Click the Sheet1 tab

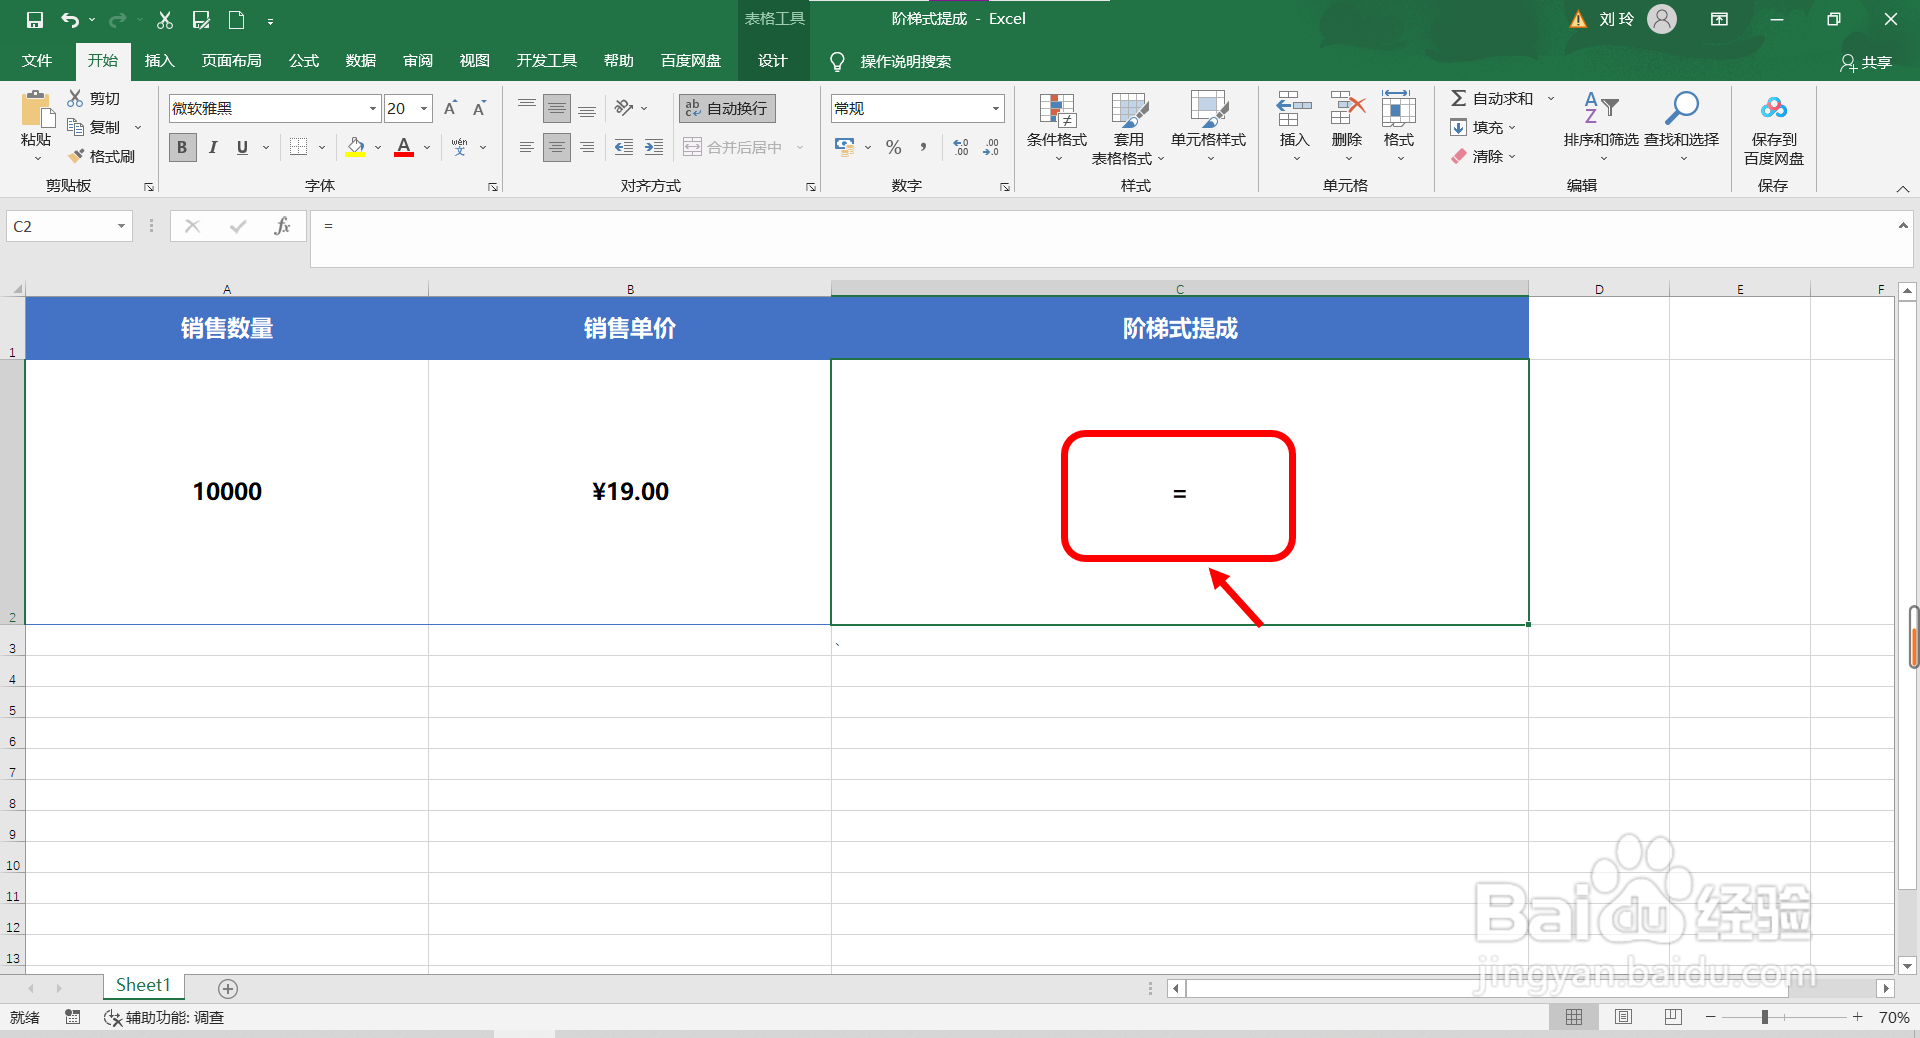(143, 986)
